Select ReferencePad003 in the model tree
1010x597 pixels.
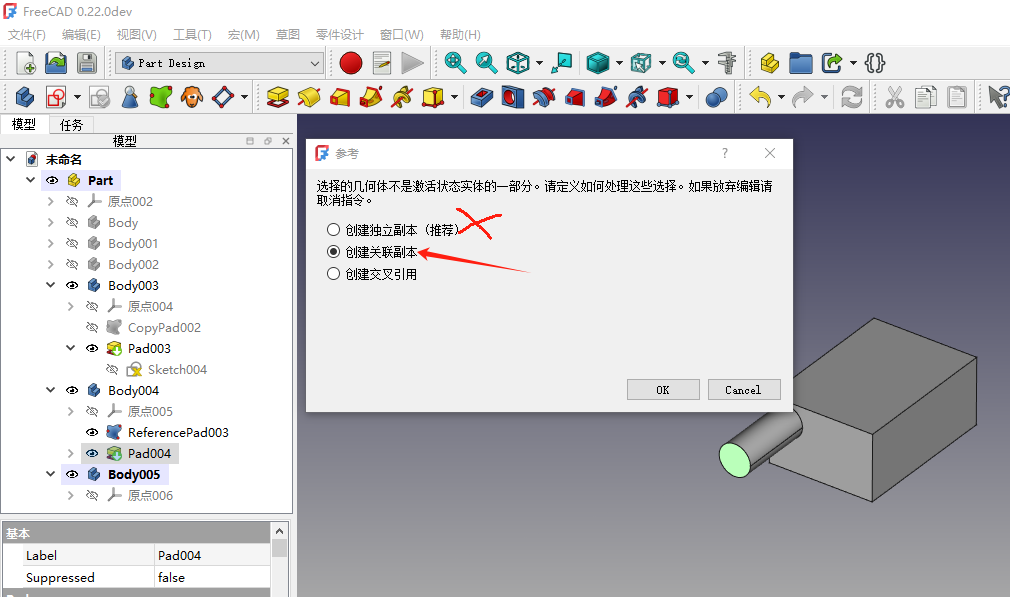(x=178, y=433)
